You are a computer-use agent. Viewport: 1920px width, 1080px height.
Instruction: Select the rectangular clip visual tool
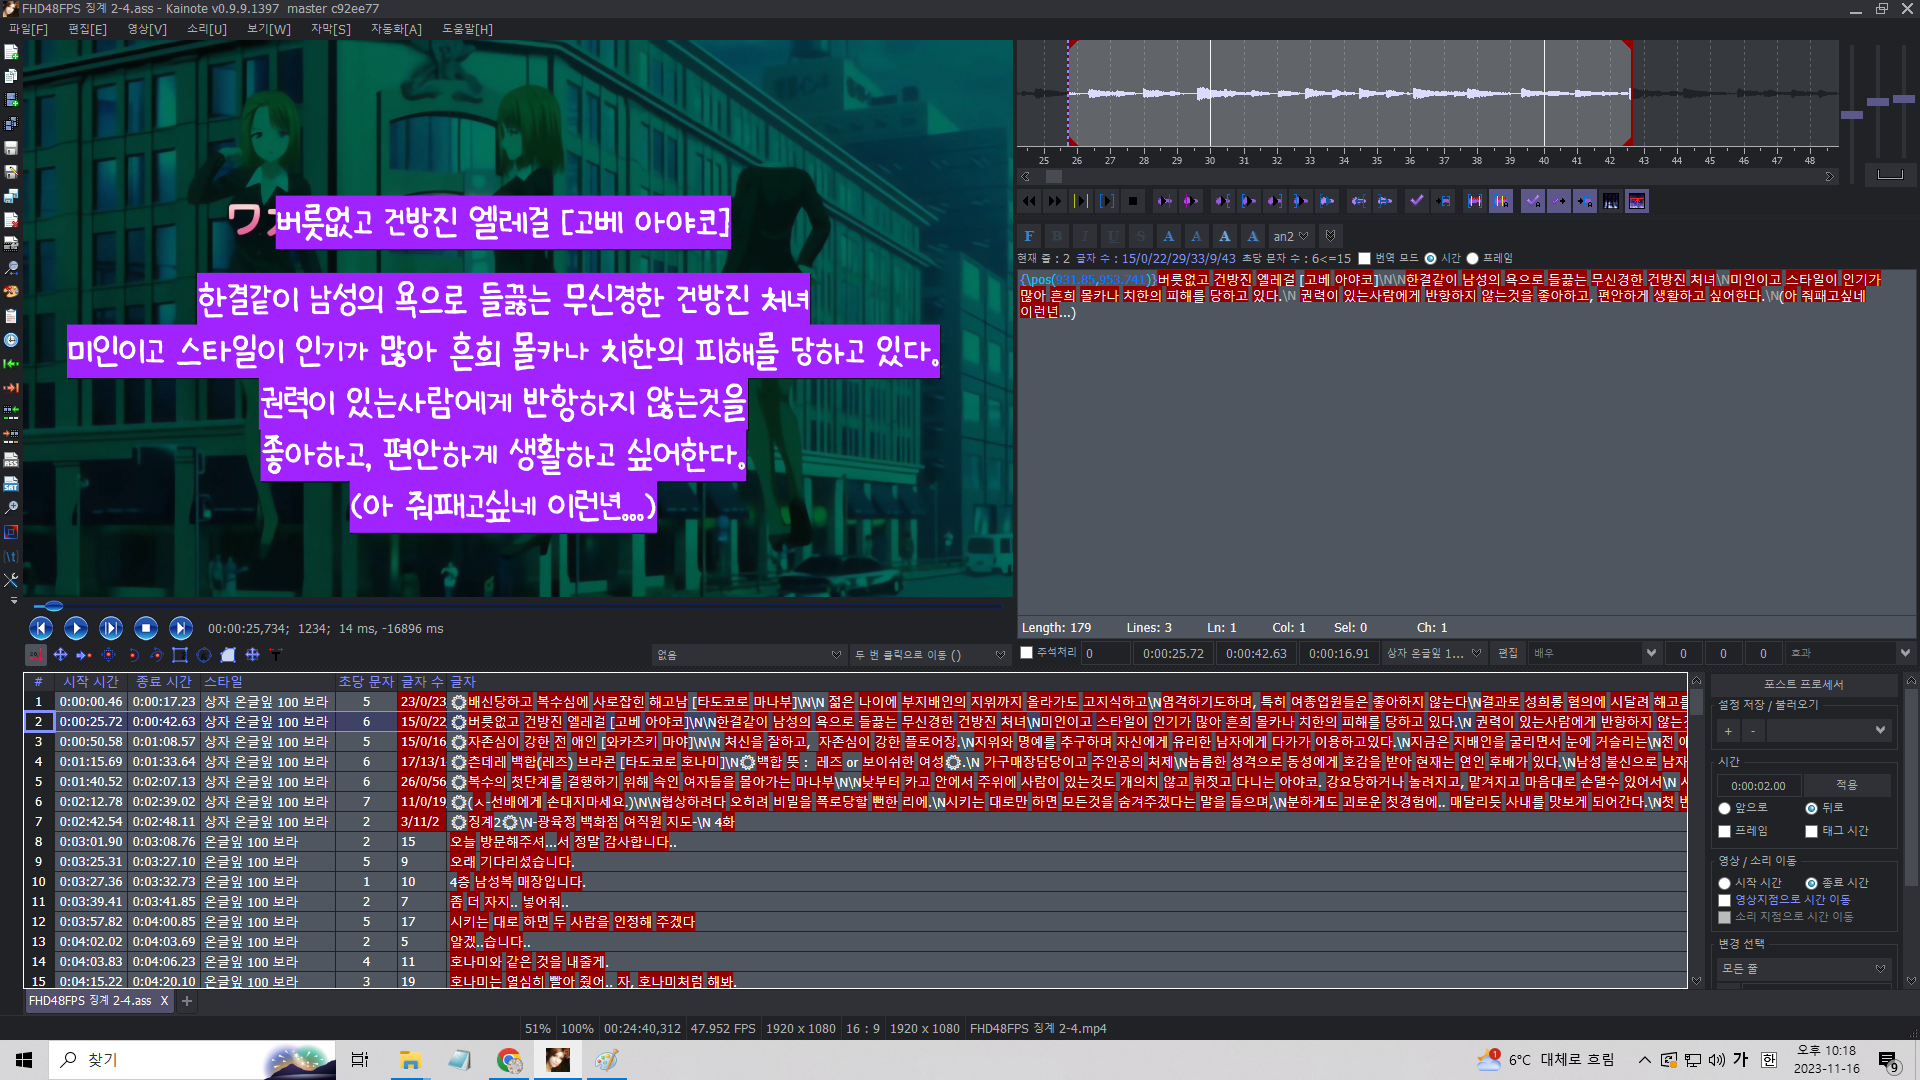coord(180,655)
